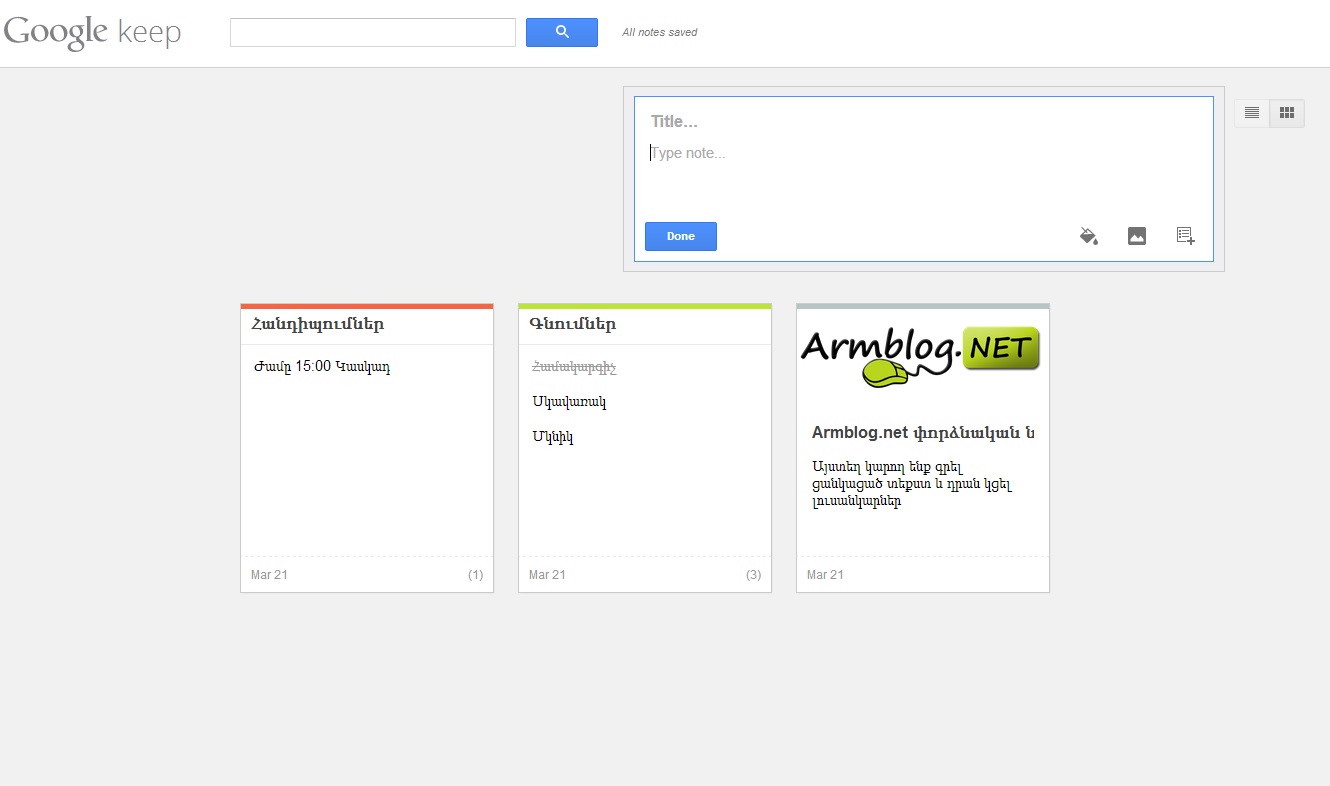Switch to list view icon
This screenshot has height=786, width=1330.
[x=1252, y=113]
